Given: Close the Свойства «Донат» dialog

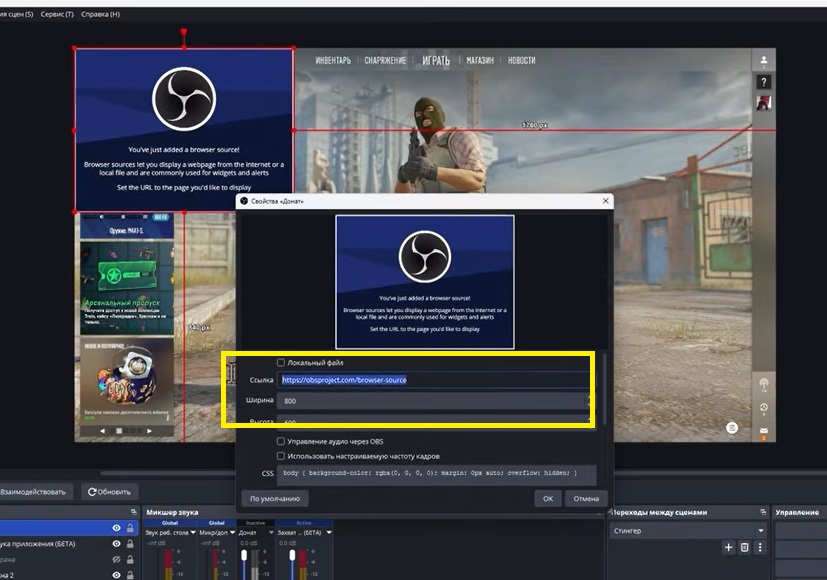Looking at the screenshot, I should pyautogui.click(x=605, y=201).
